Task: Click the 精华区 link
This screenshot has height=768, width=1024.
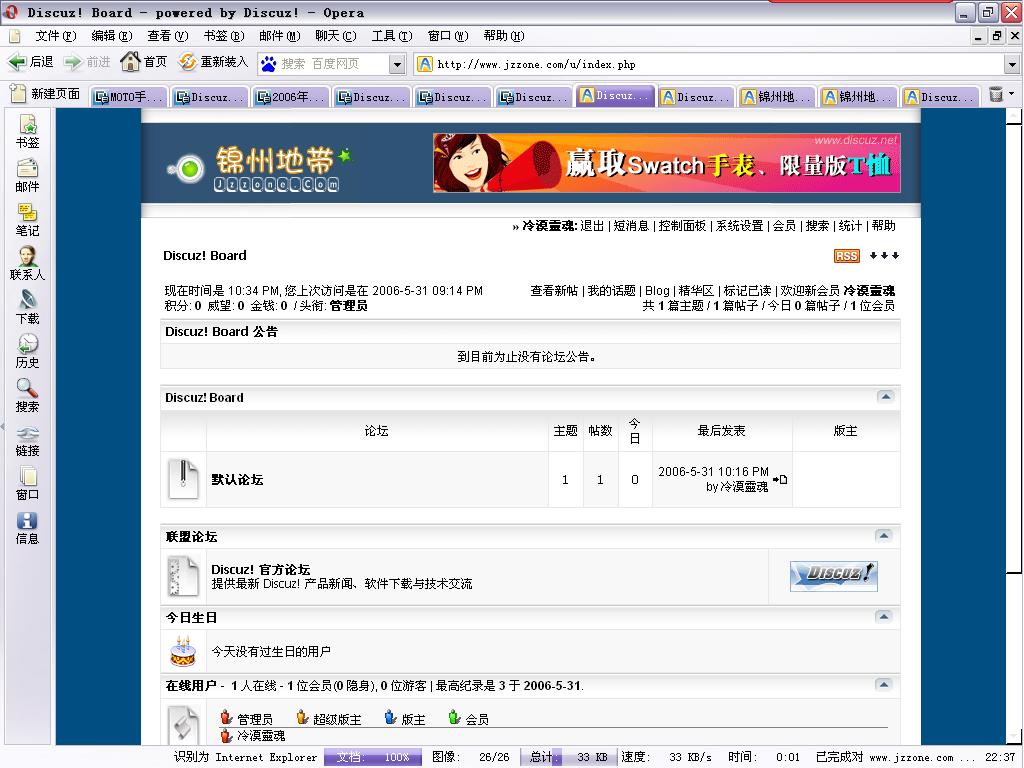Action: pyautogui.click(x=696, y=291)
